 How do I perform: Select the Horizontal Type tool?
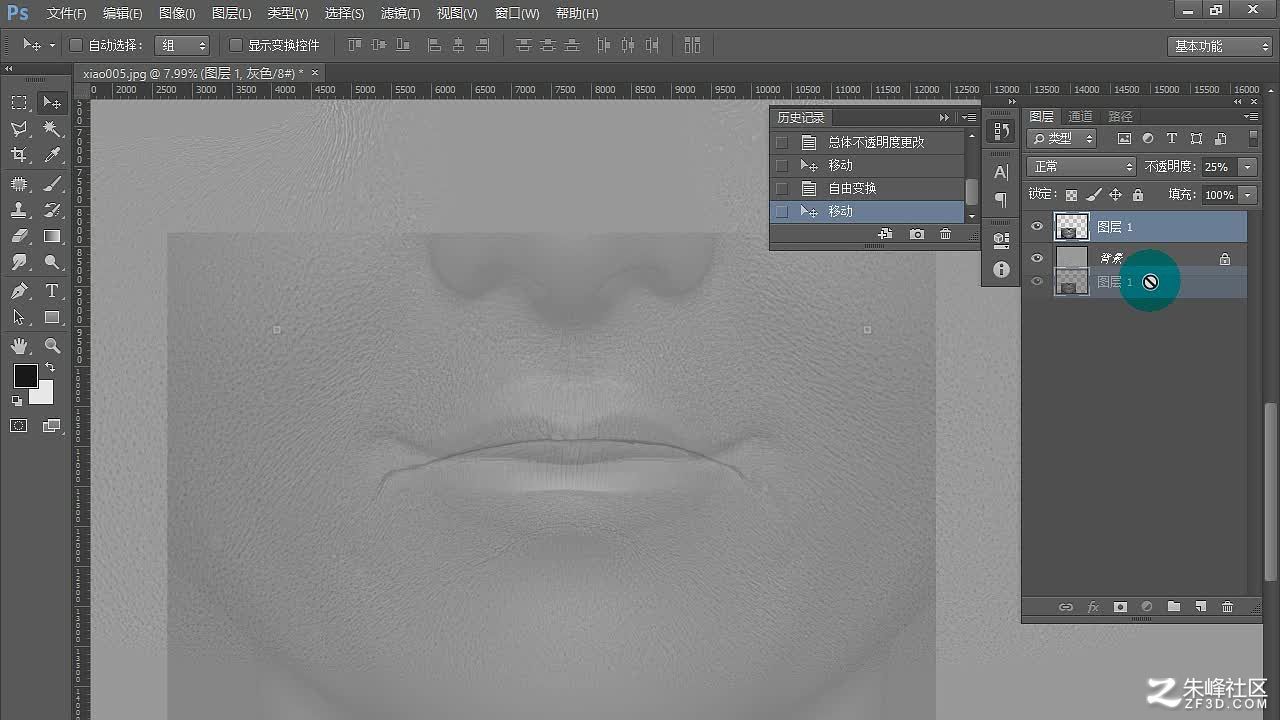pos(52,291)
